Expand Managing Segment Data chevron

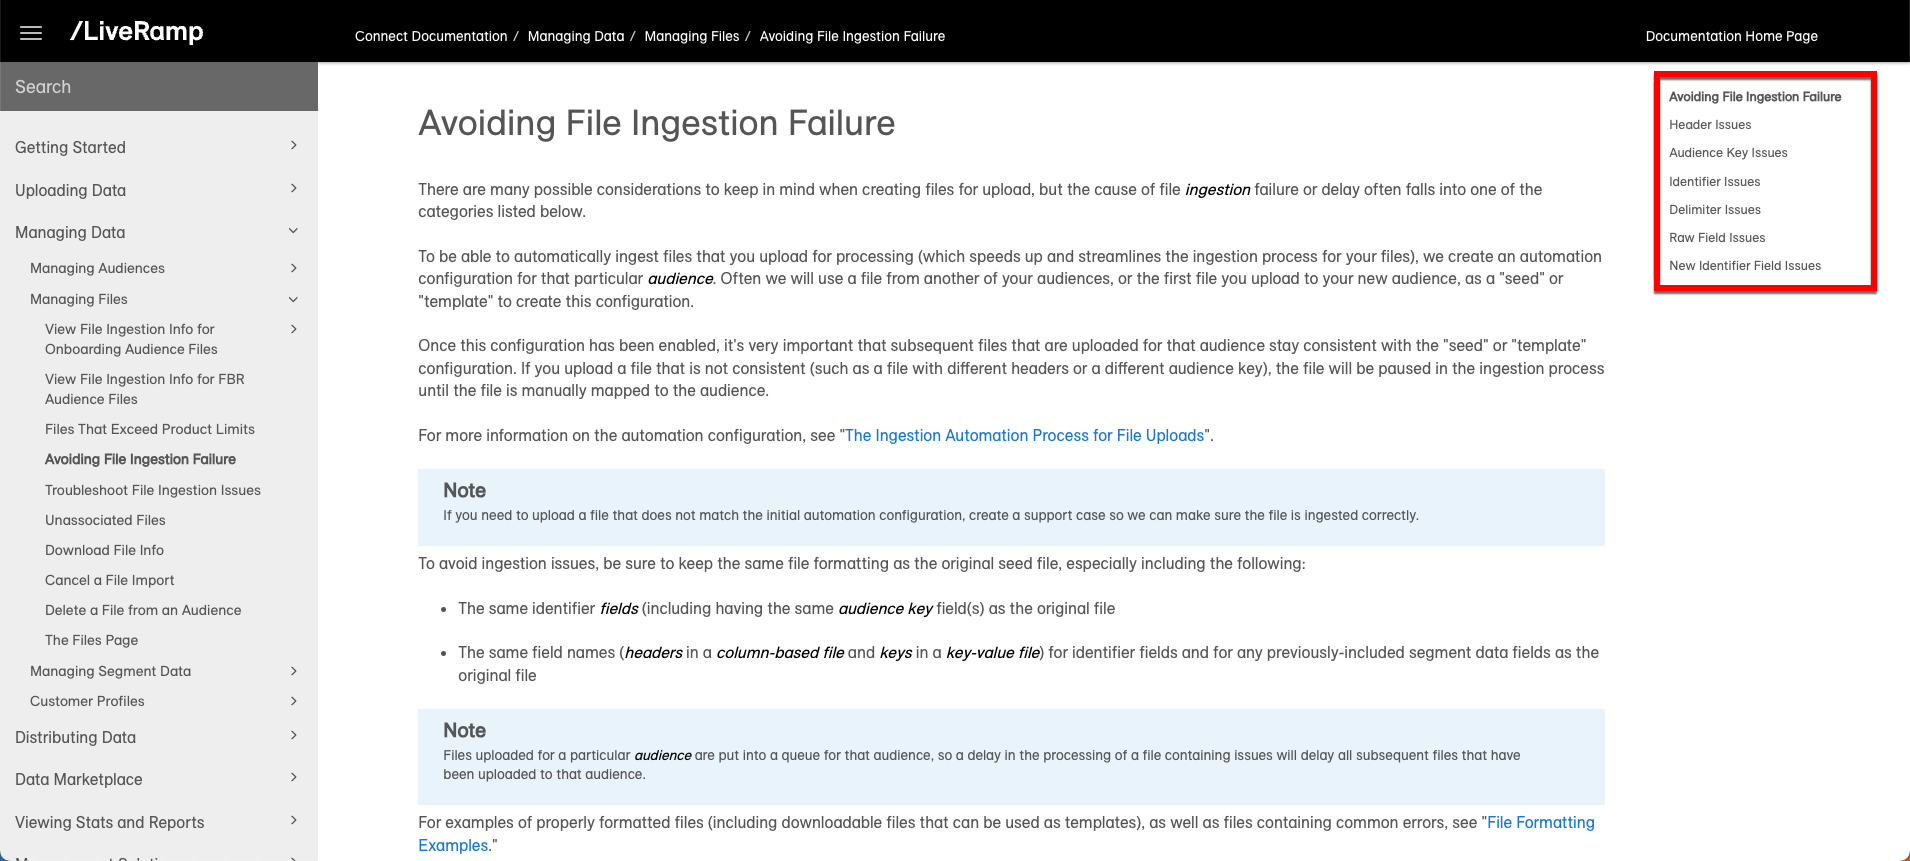pos(293,671)
